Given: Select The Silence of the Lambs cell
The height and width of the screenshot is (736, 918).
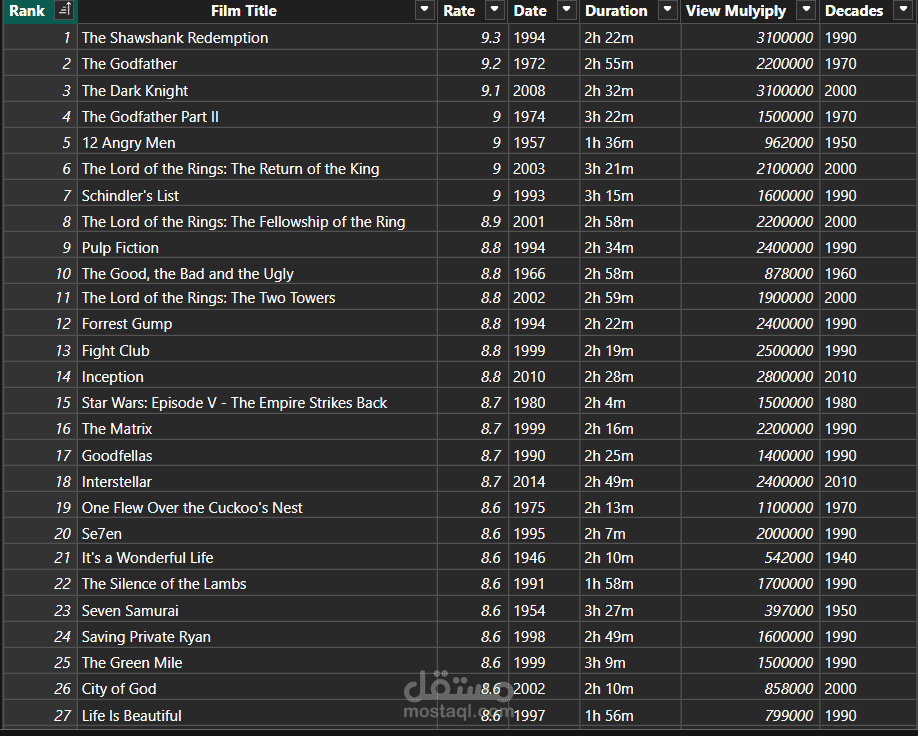Looking at the screenshot, I should (x=258, y=583).
